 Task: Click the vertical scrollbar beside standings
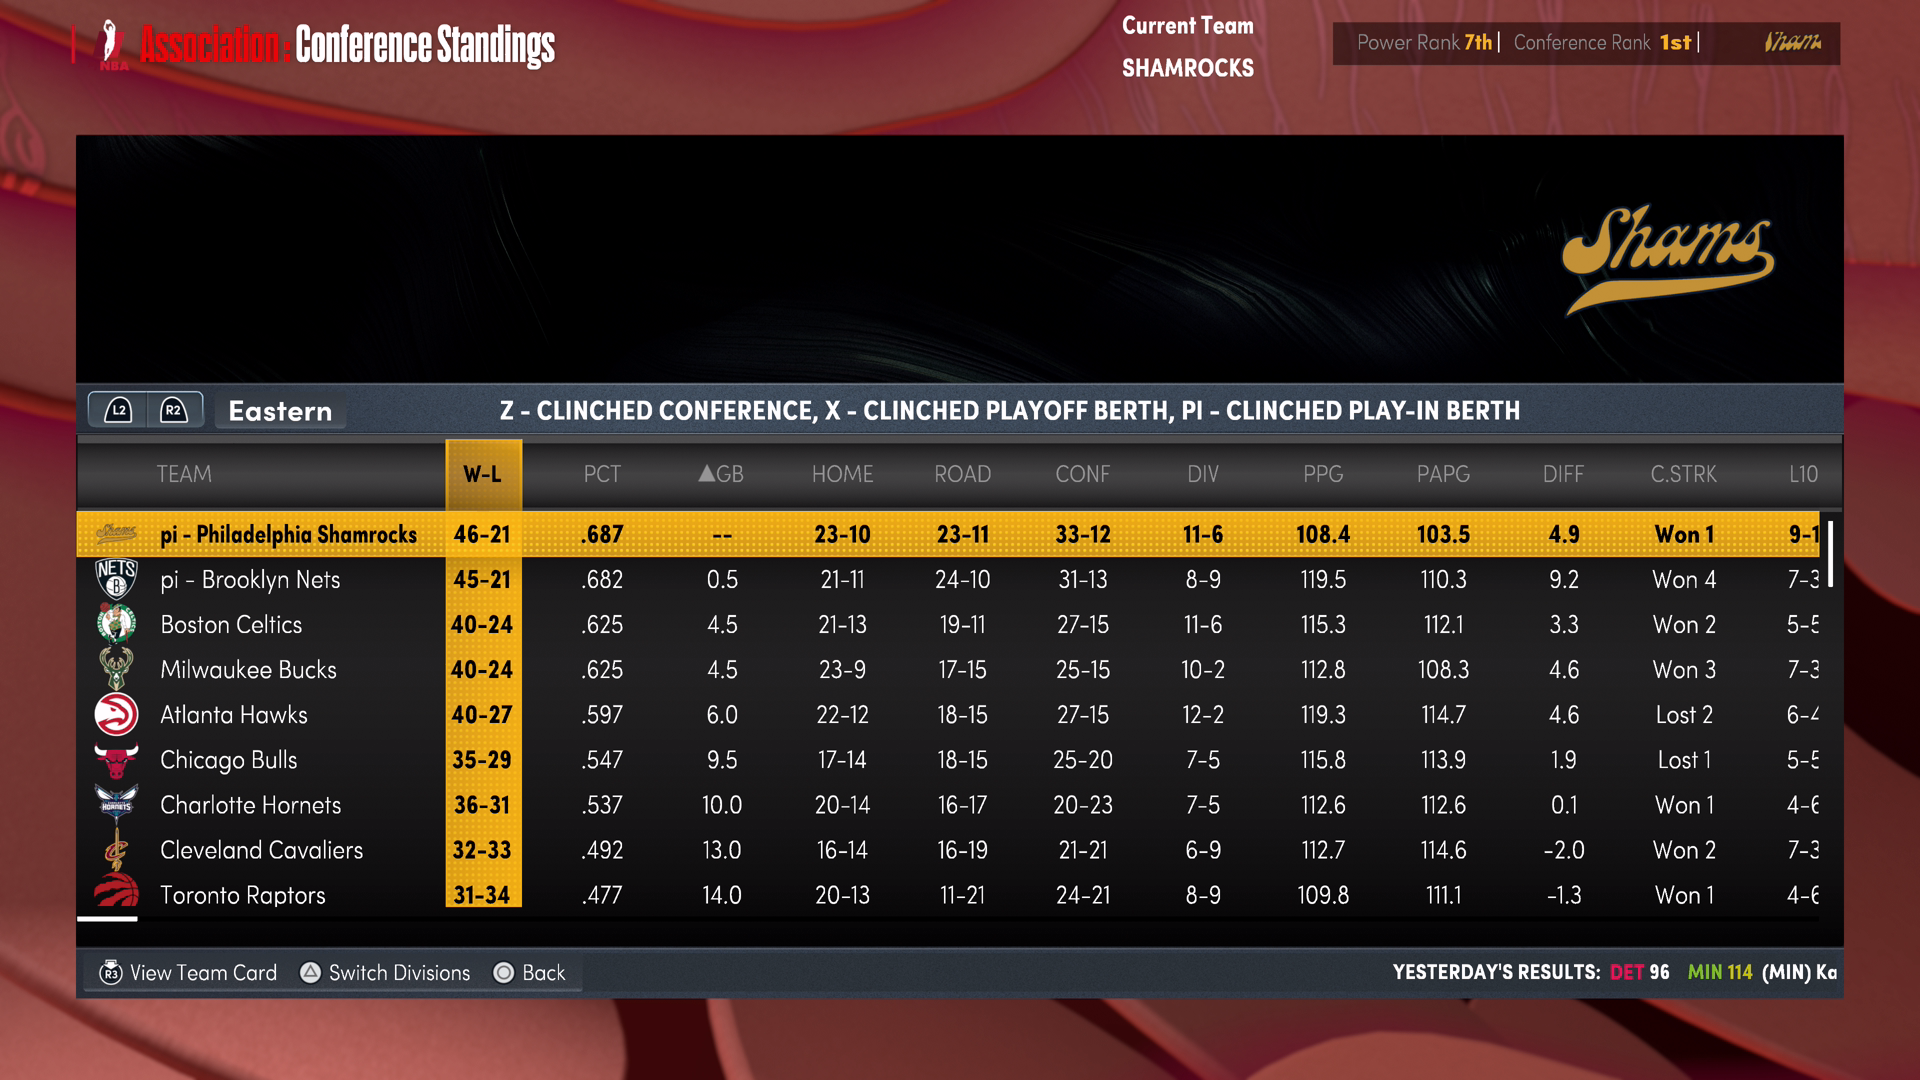pos(1830,553)
